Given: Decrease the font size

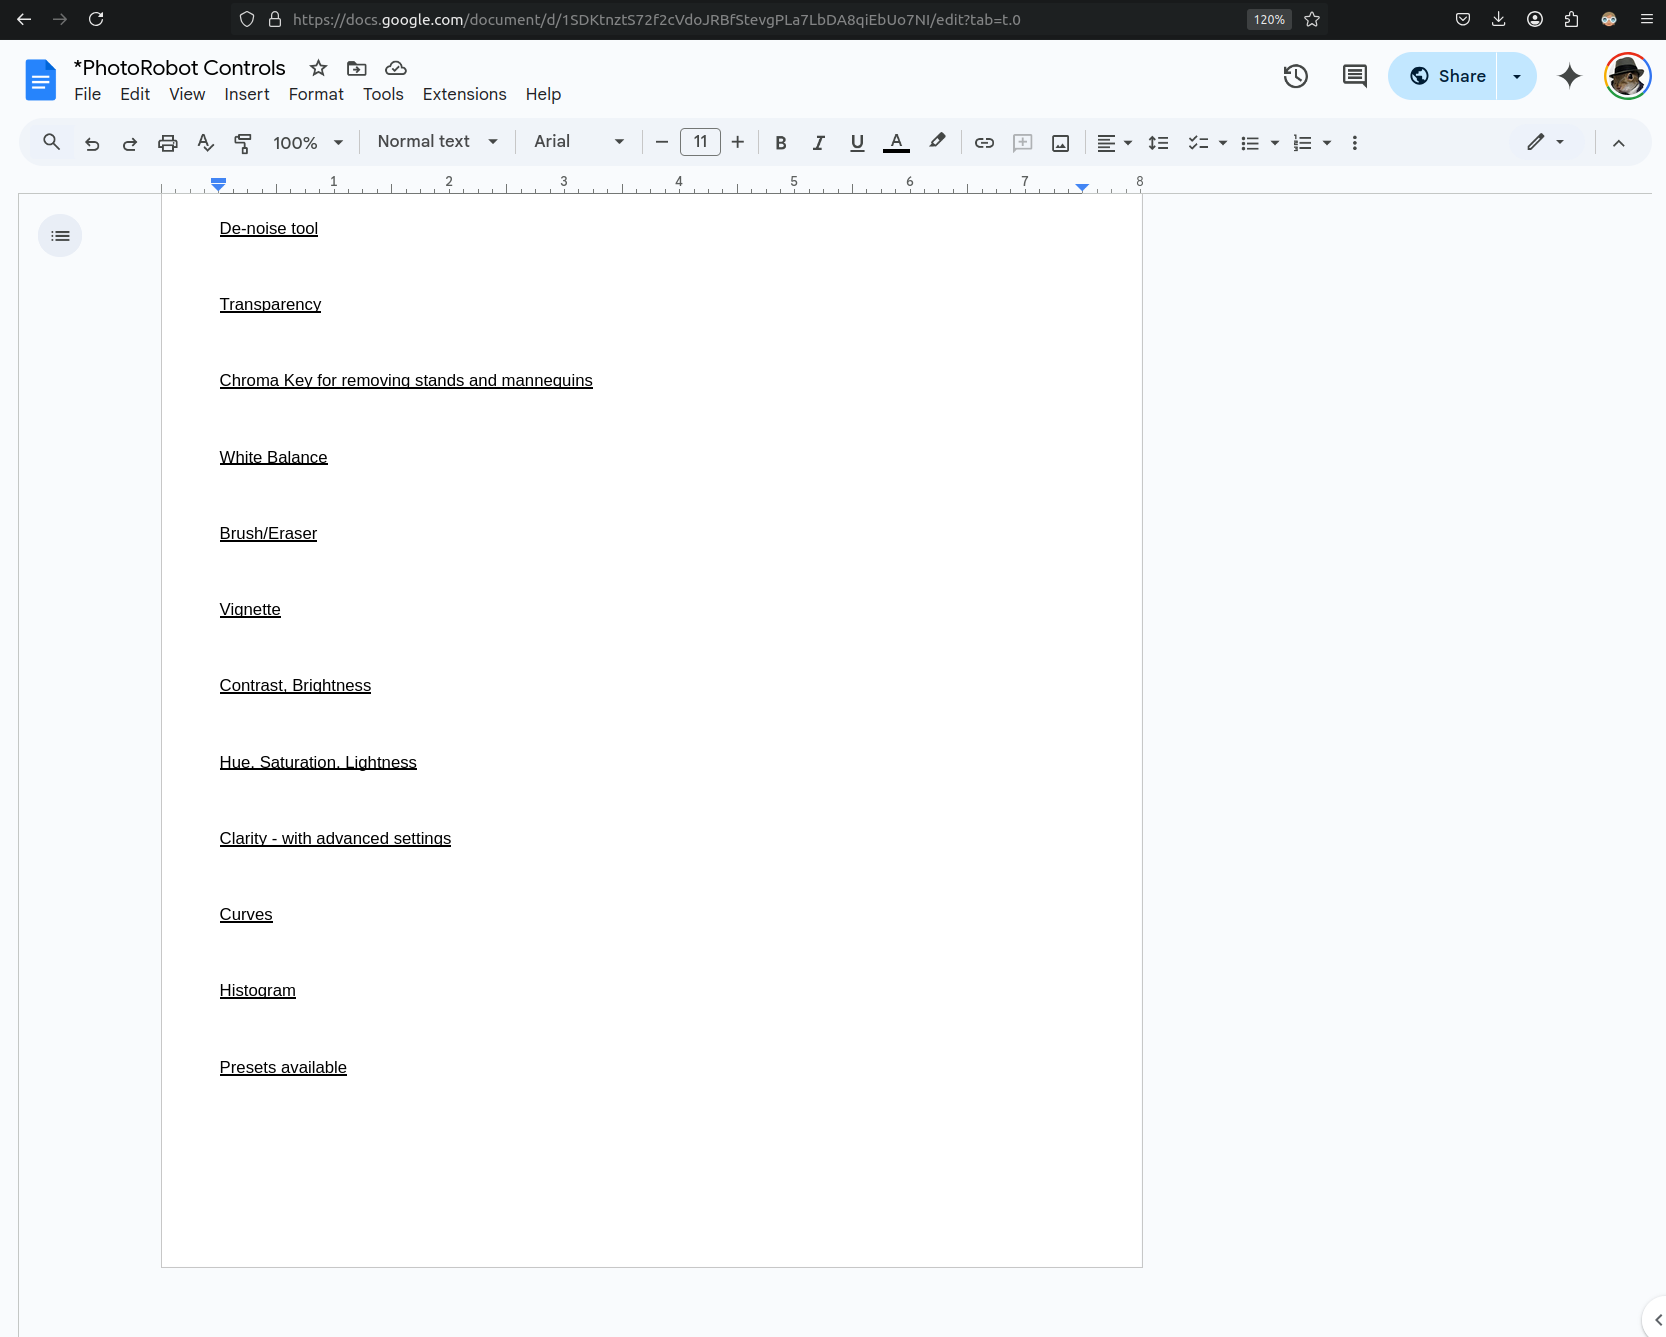Looking at the screenshot, I should [x=662, y=143].
